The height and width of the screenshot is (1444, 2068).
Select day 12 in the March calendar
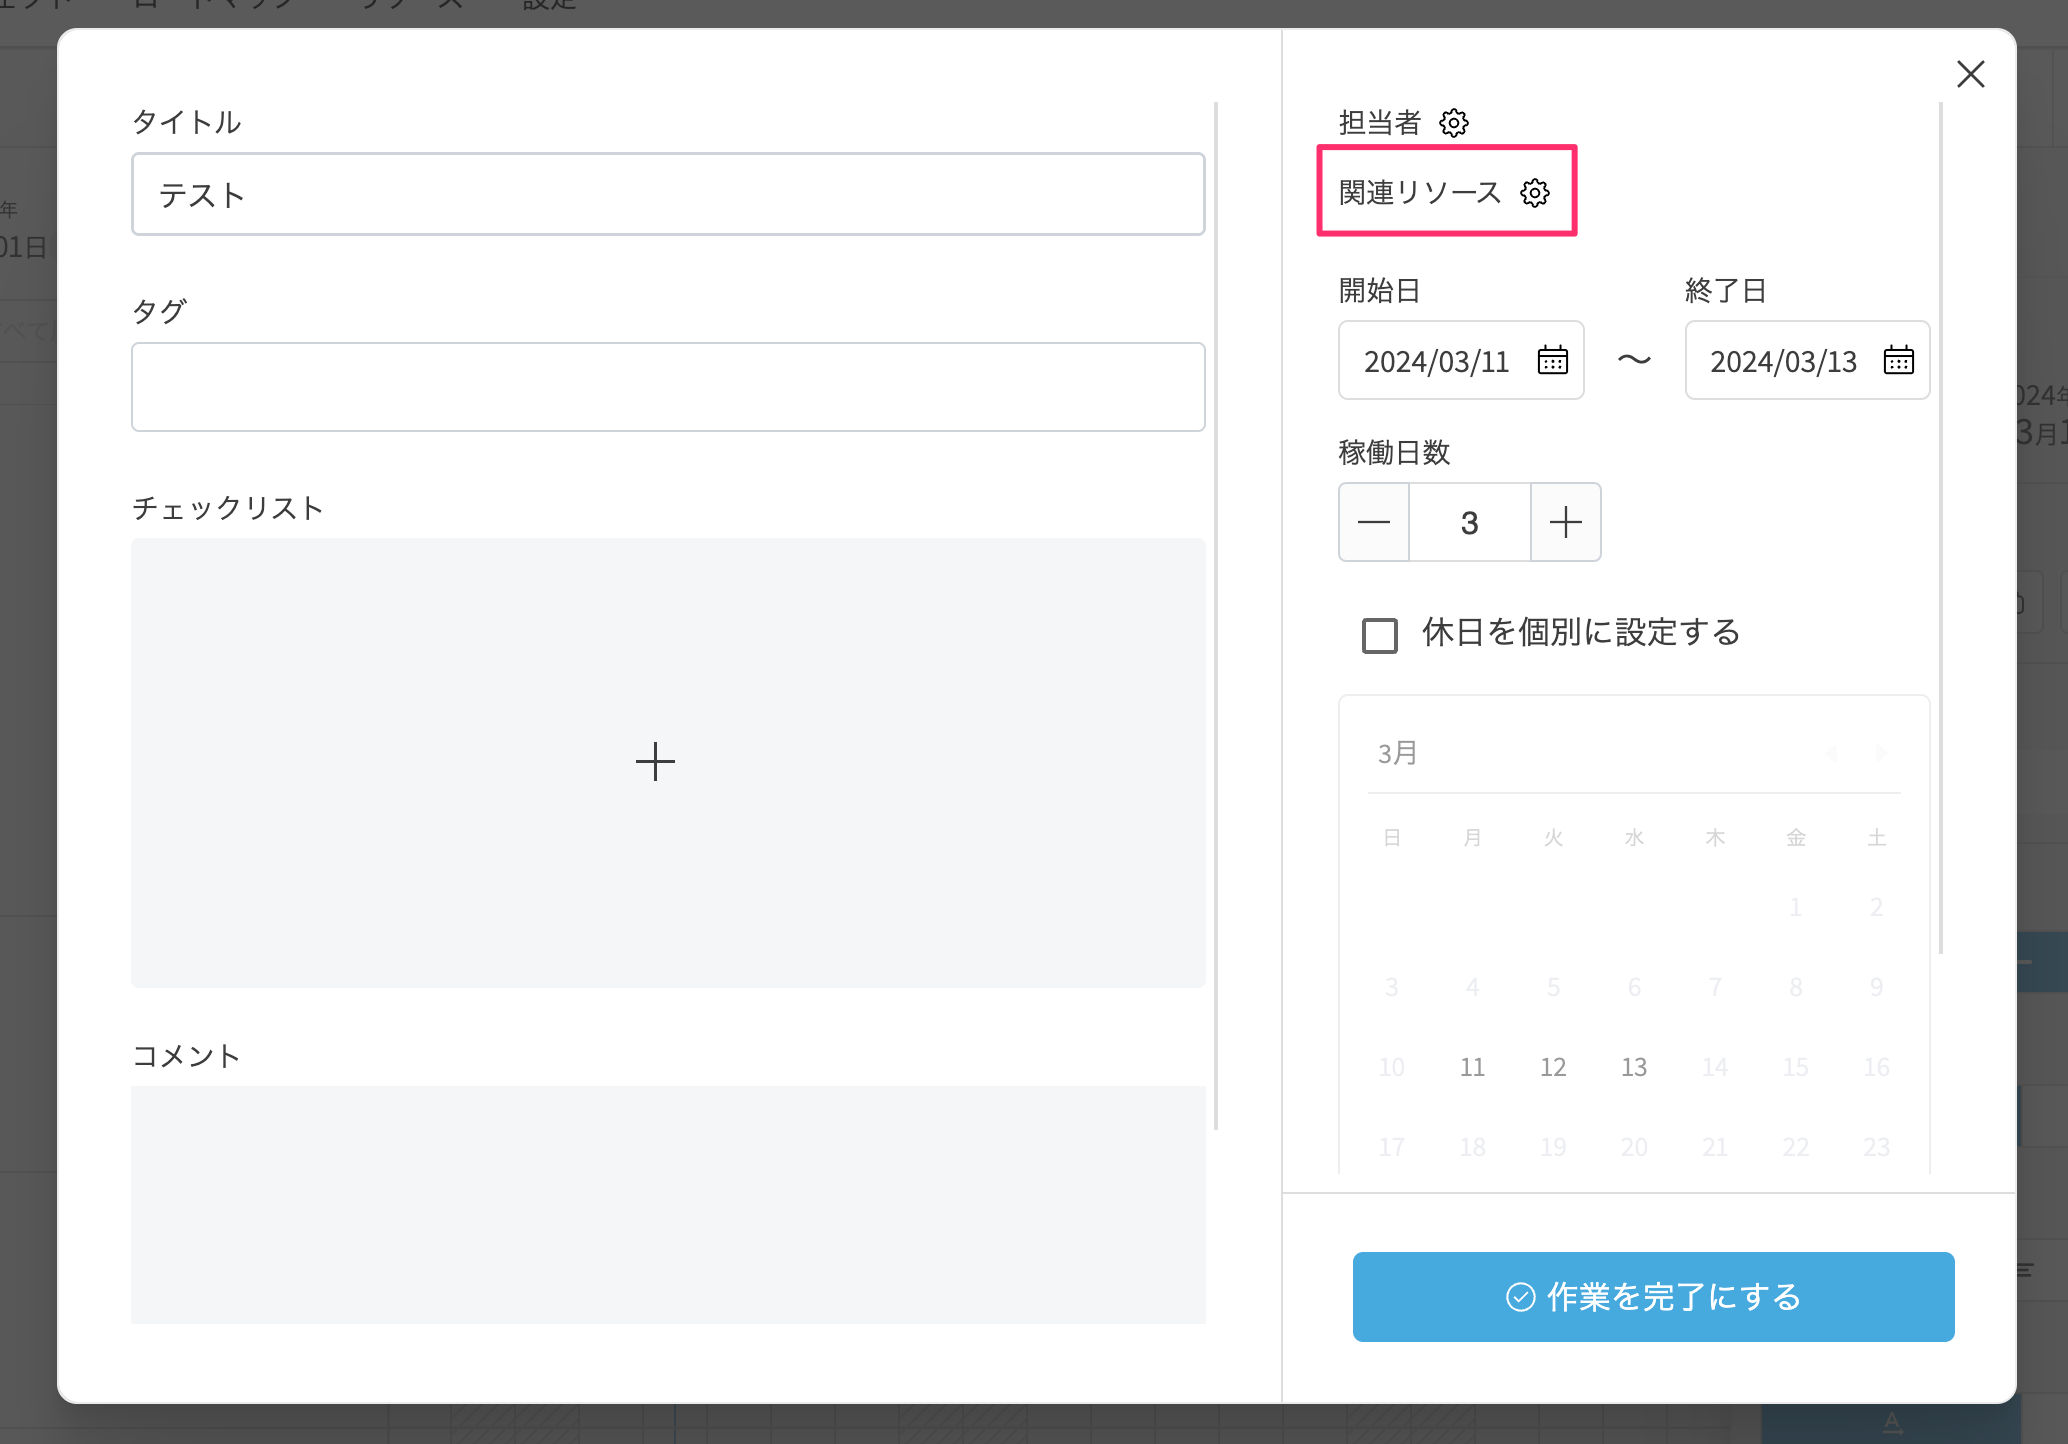pyautogui.click(x=1552, y=1067)
